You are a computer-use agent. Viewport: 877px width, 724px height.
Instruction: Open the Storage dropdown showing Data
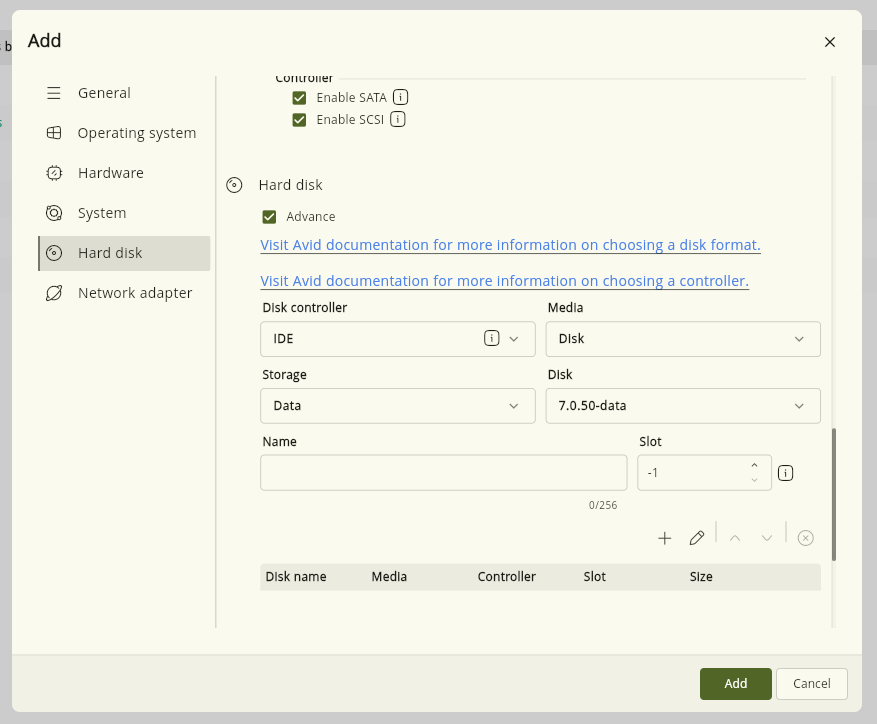click(x=398, y=406)
